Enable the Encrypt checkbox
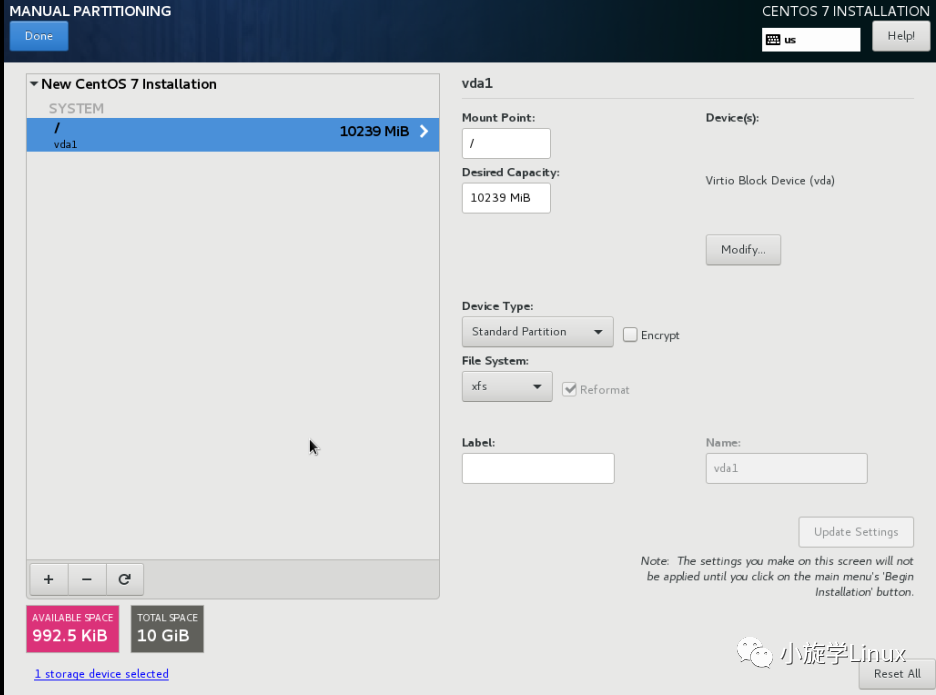936x695 pixels. click(x=630, y=334)
